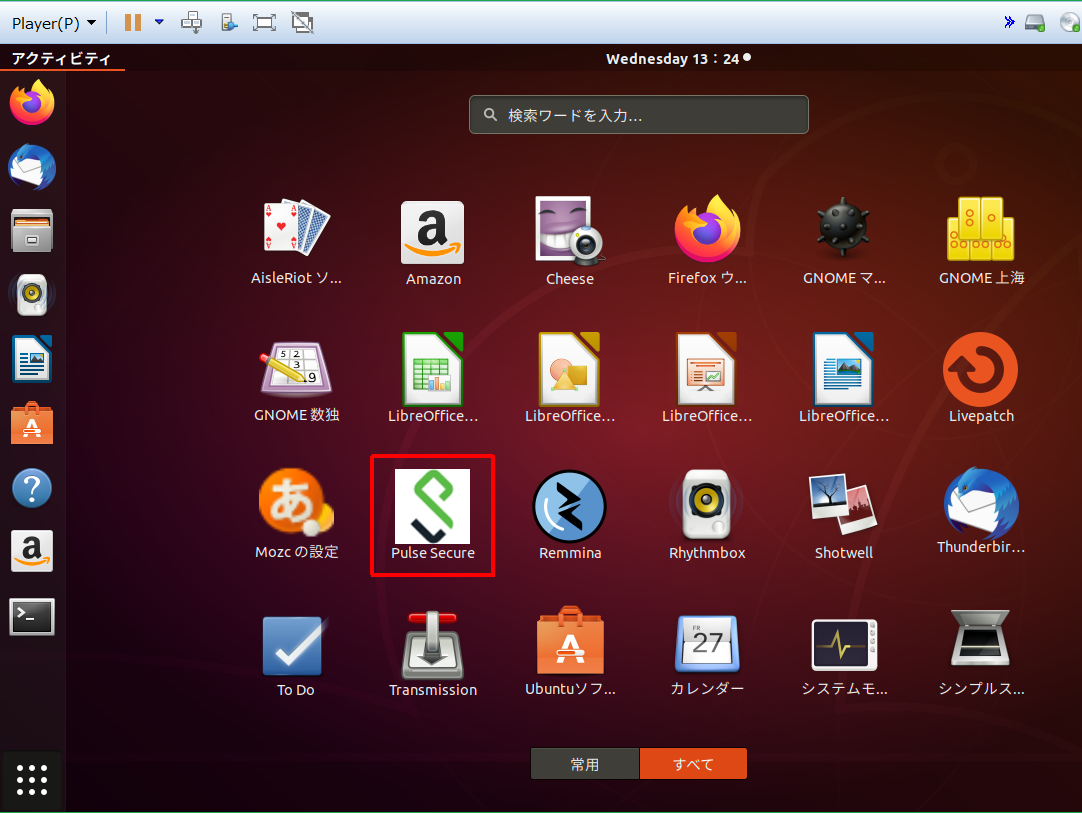Open Terminal from the dock

click(x=32, y=617)
